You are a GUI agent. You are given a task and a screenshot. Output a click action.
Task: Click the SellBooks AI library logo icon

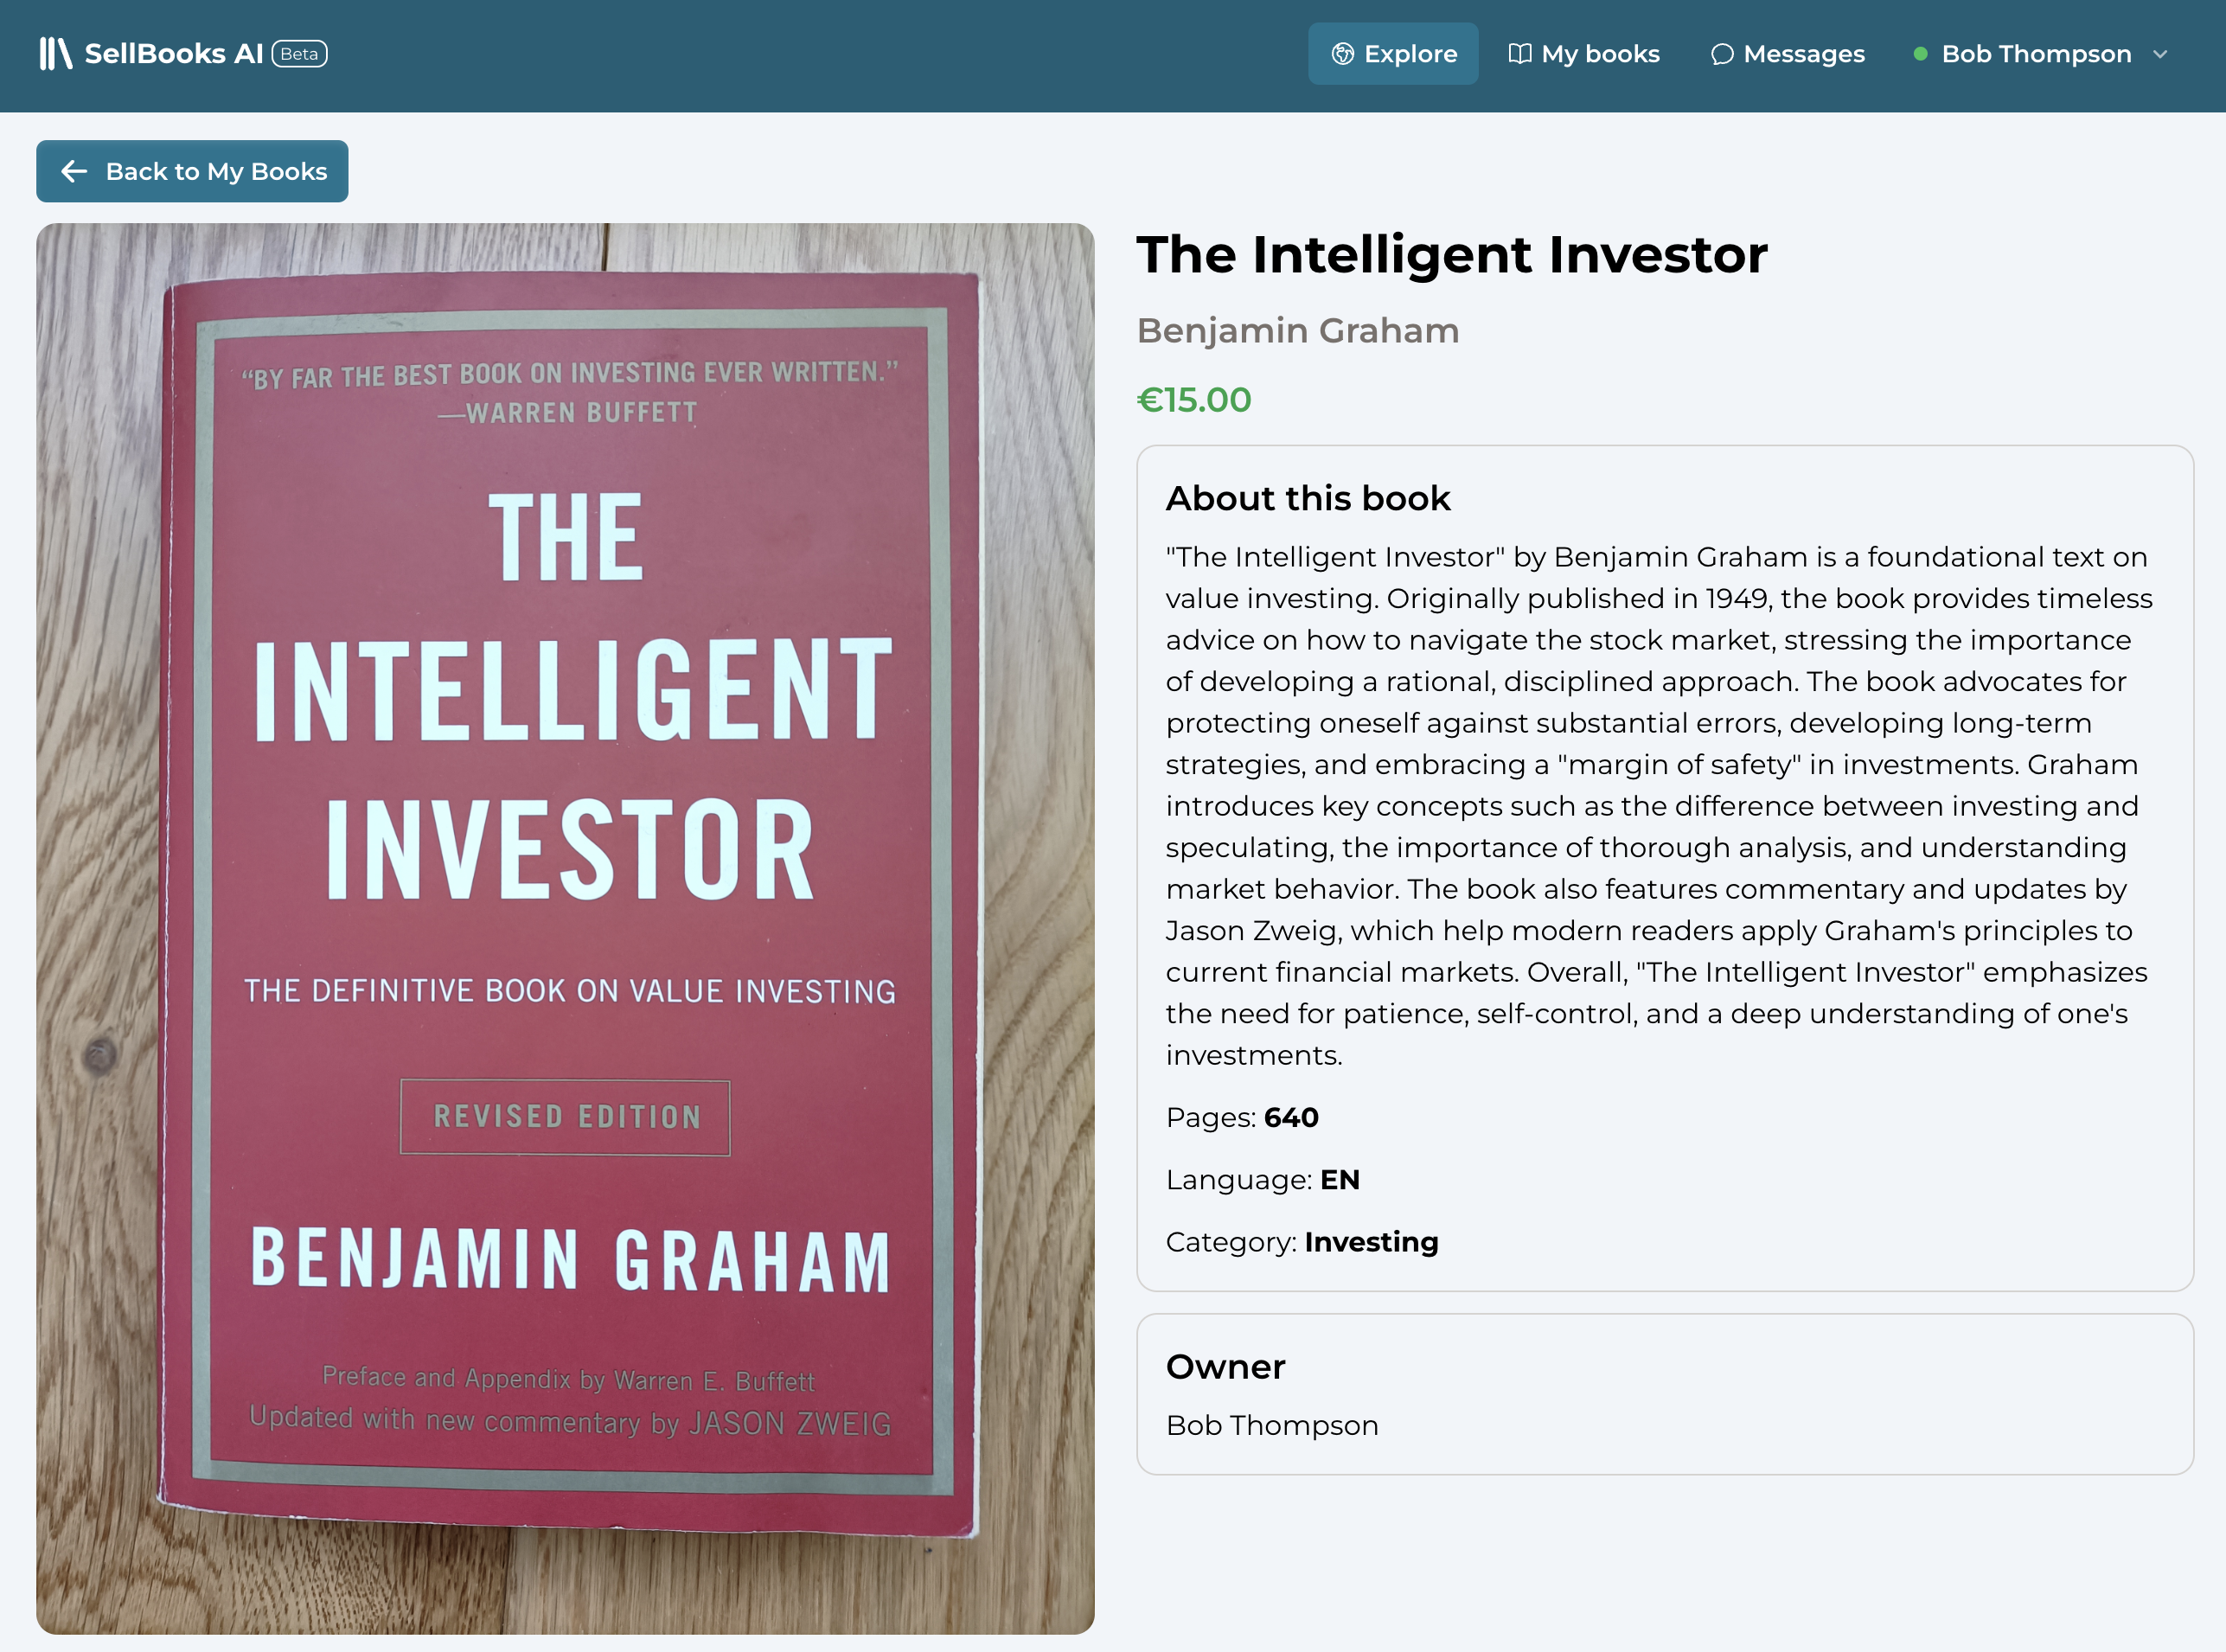(x=57, y=53)
